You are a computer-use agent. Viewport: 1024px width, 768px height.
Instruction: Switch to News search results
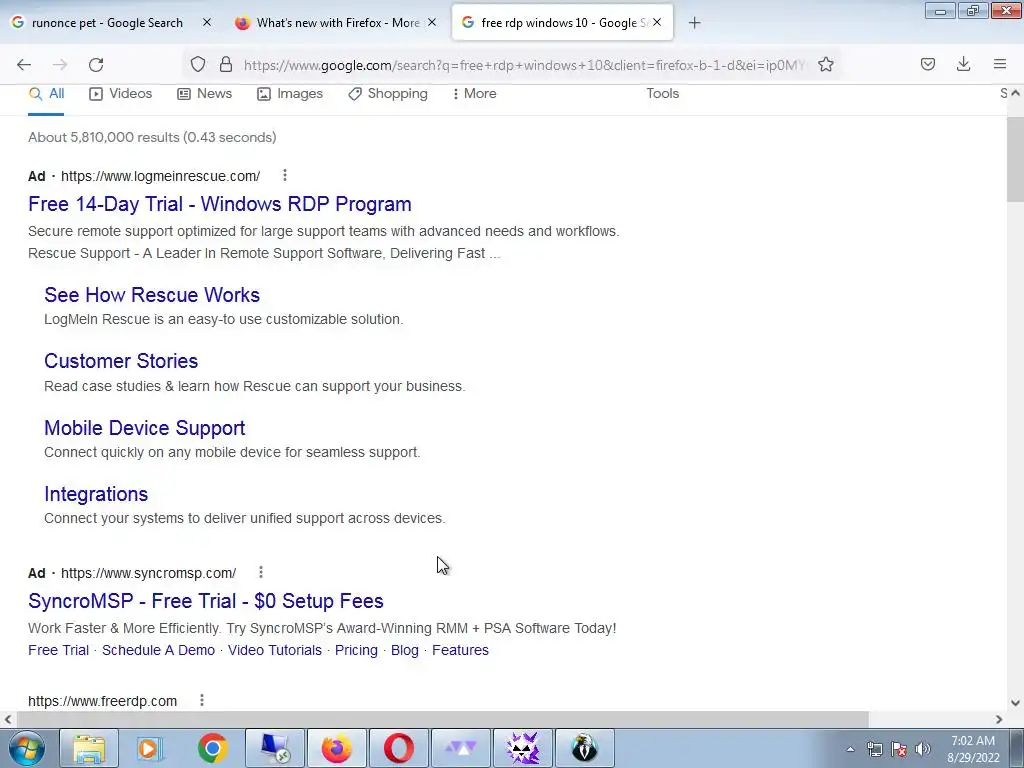pos(205,93)
